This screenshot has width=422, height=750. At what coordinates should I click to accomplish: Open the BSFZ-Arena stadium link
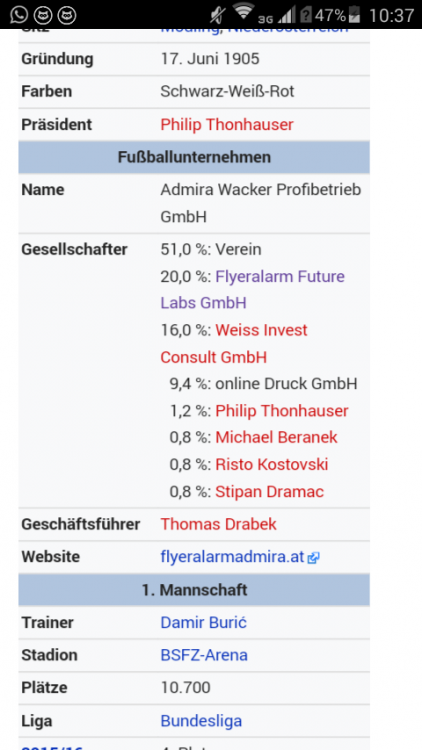(204, 655)
